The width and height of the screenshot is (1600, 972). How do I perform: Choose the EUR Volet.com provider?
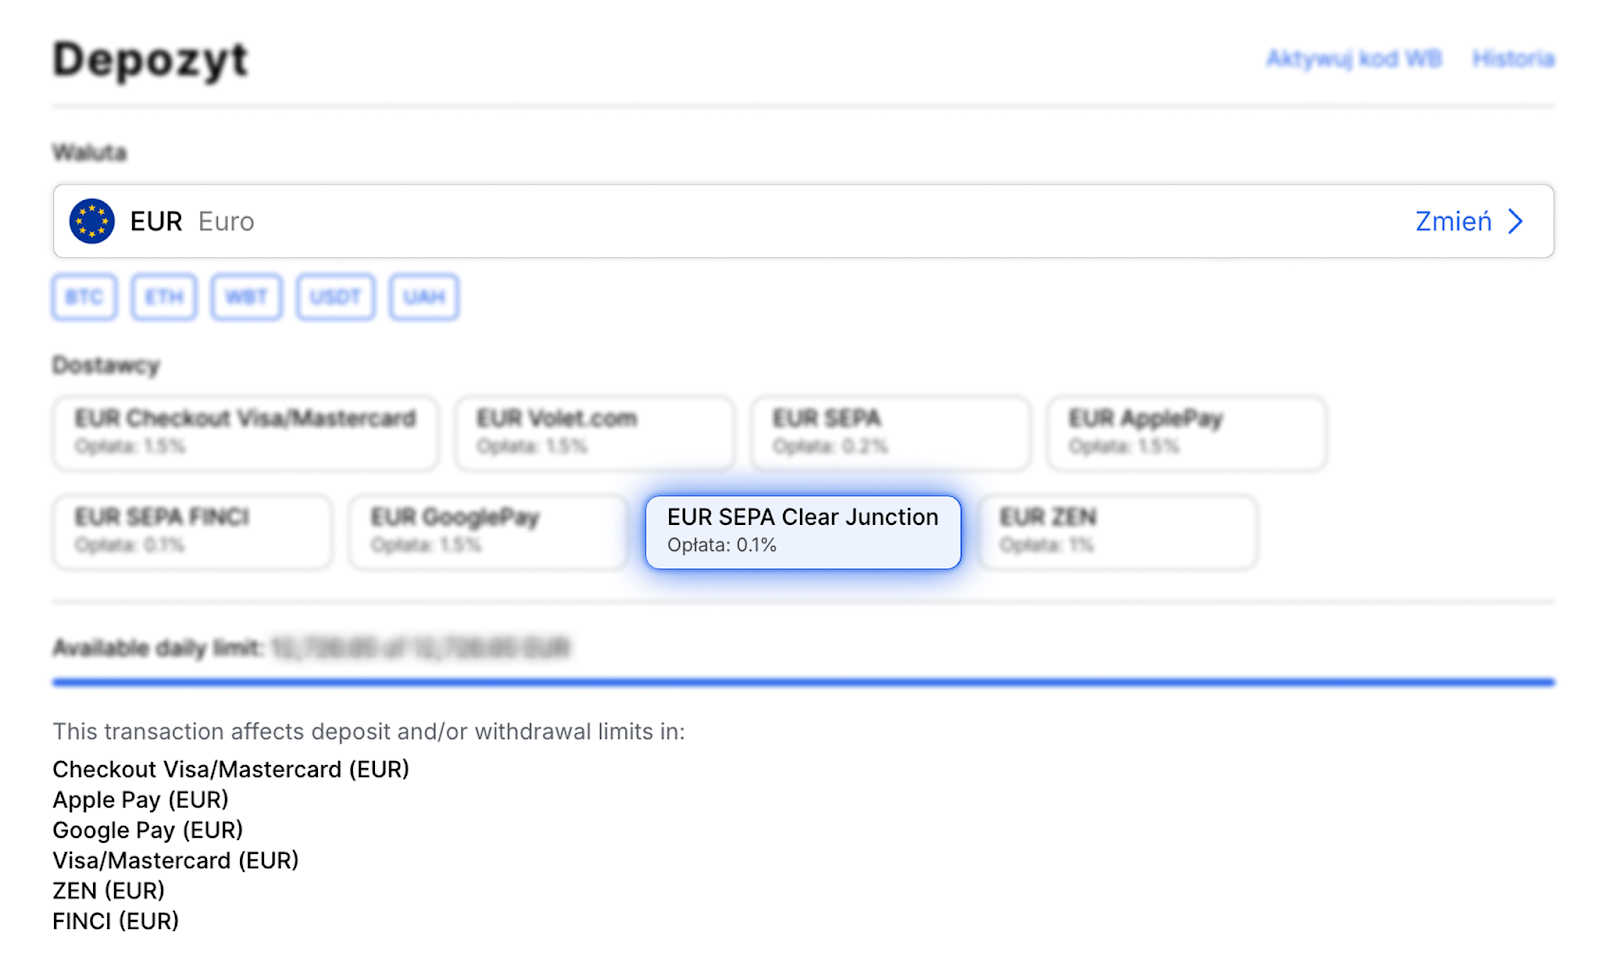(594, 432)
